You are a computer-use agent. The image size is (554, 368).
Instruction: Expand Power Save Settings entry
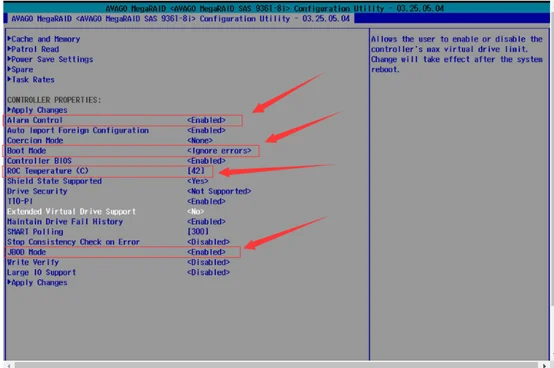(50, 59)
